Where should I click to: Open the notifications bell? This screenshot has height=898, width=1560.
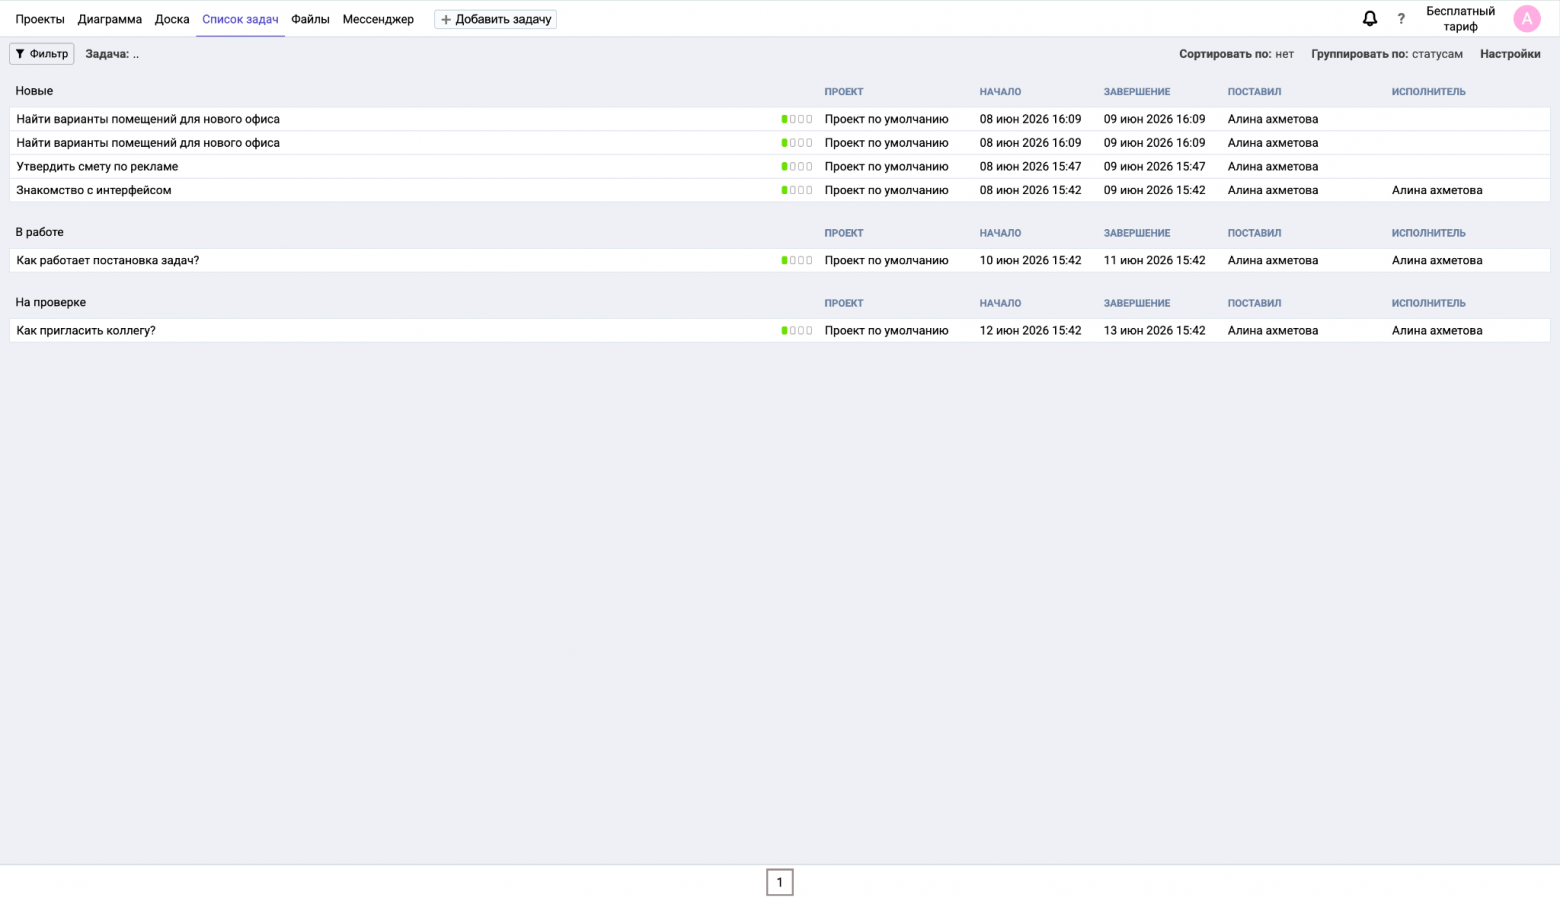click(1369, 18)
